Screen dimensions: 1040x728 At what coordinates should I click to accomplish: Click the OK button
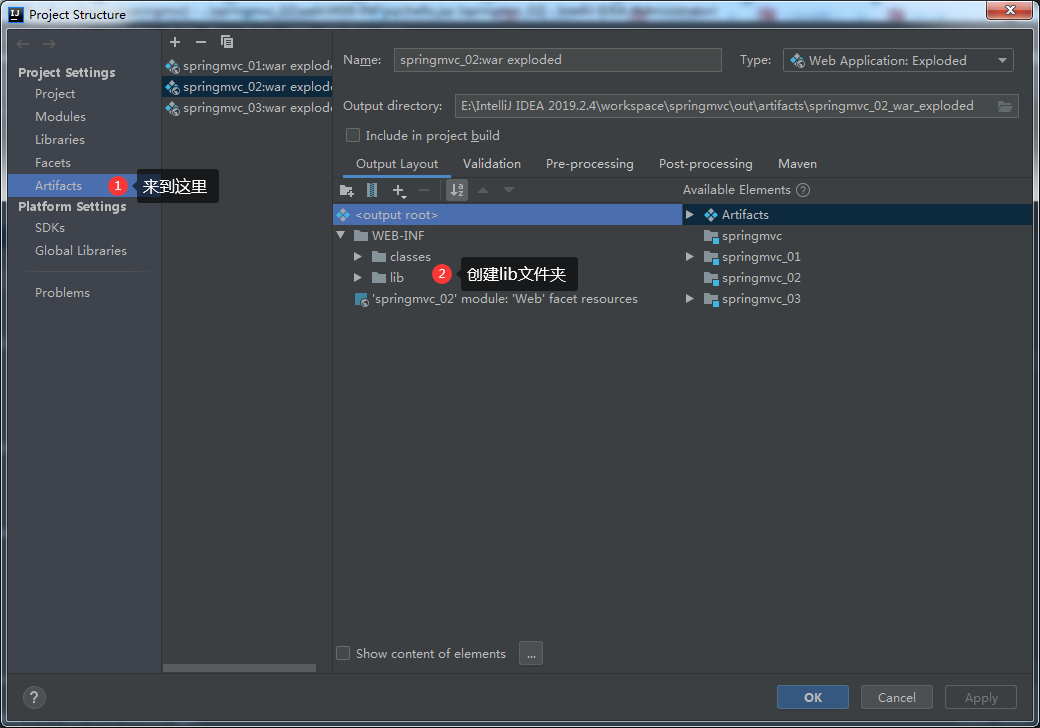812,698
